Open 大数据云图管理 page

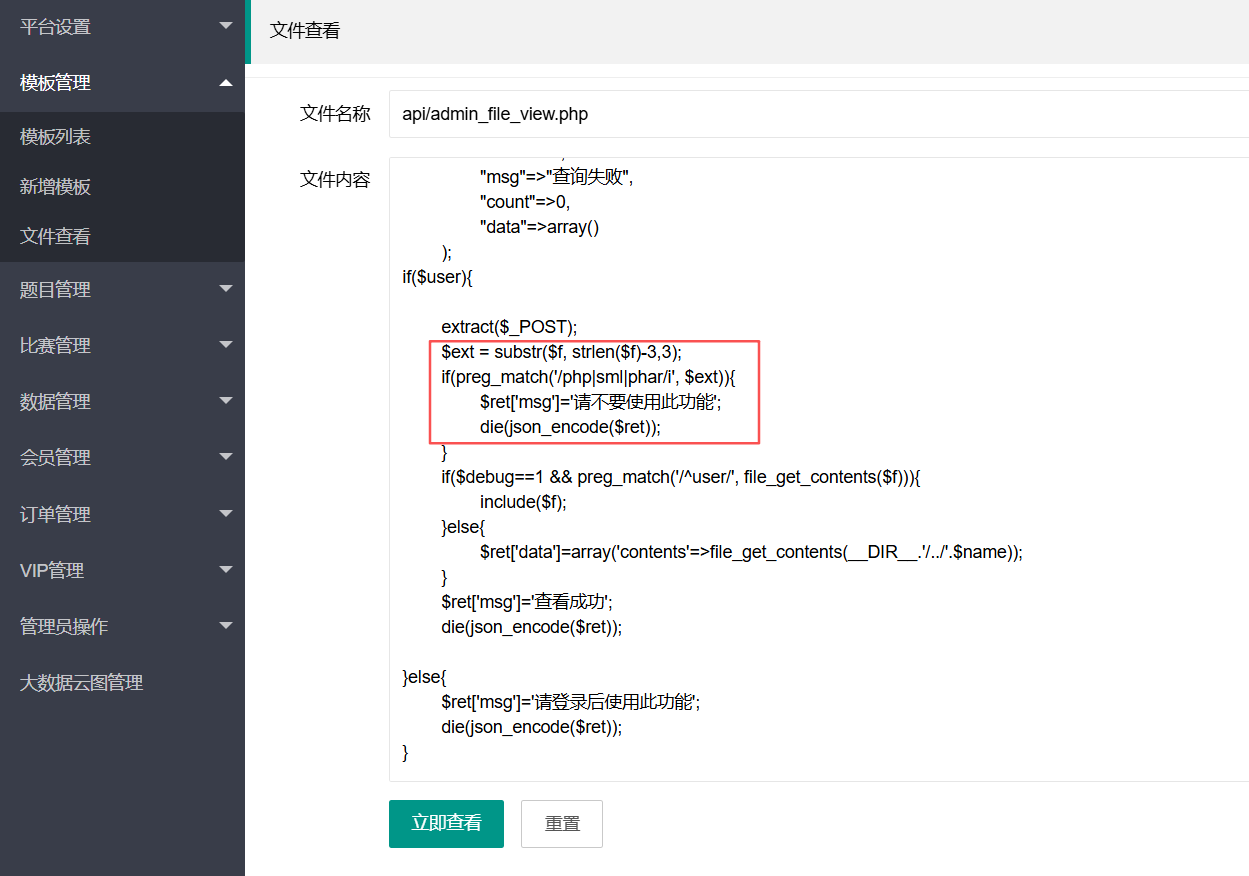pos(82,683)
